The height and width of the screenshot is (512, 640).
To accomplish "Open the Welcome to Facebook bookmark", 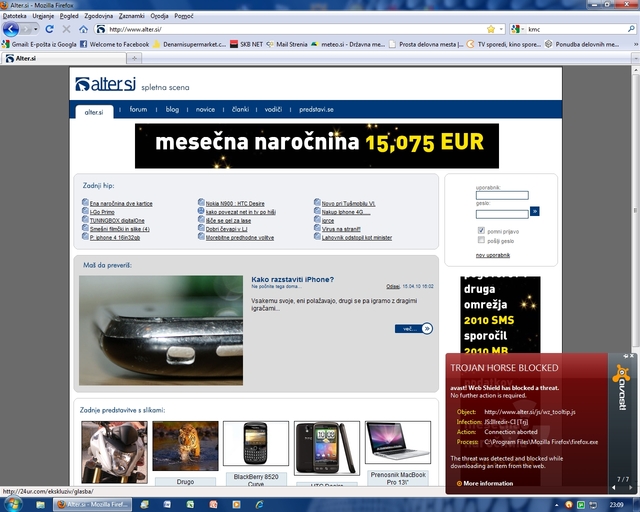I will [114, 44].
